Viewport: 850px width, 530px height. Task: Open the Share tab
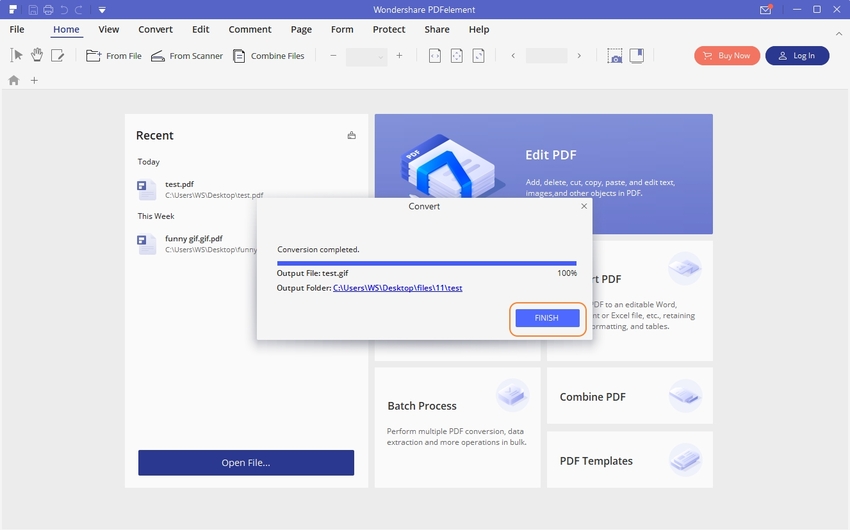pos(437,29)
